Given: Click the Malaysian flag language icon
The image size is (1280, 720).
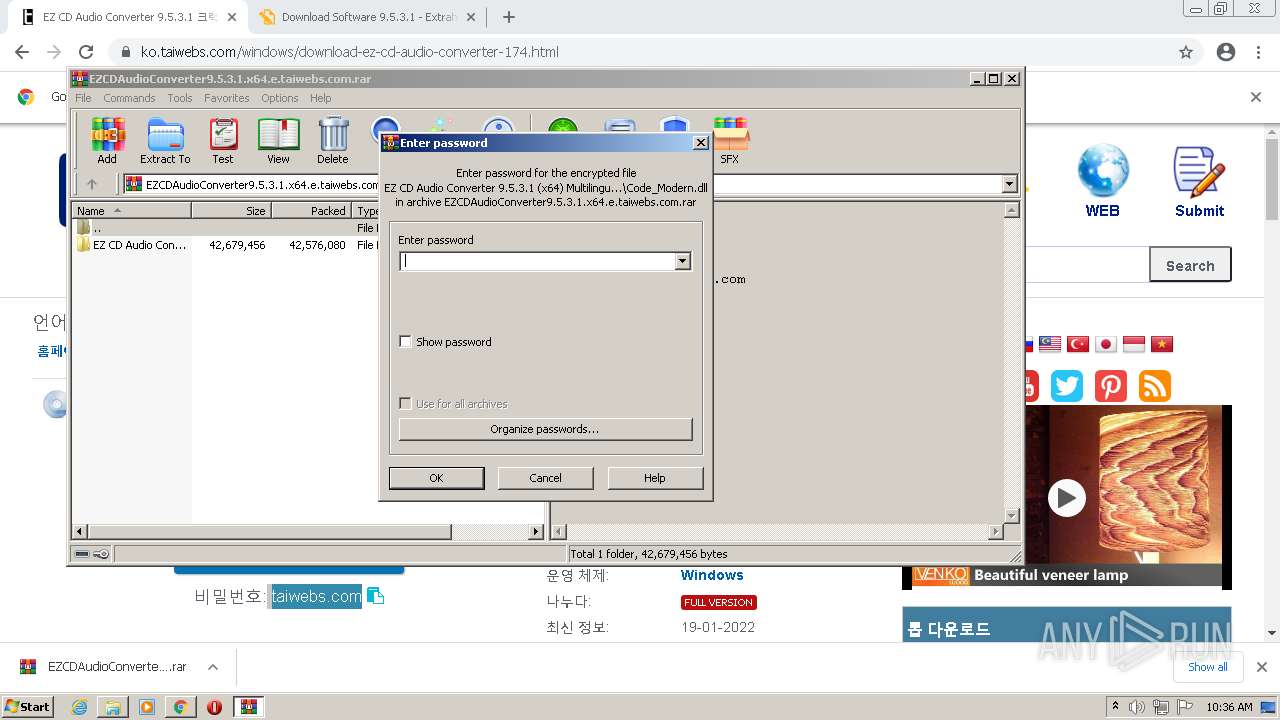Looking at the screenshot, I should [1050, 344].
